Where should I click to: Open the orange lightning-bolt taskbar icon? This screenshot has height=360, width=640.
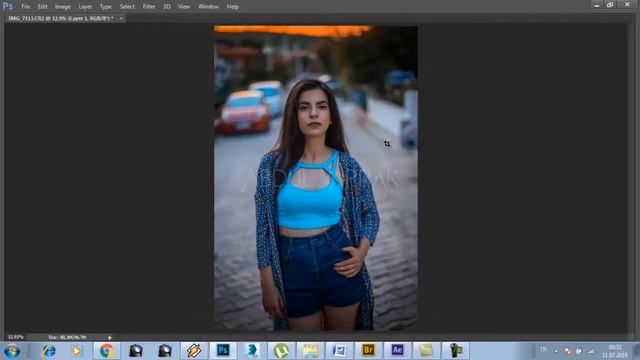point(194,351)
